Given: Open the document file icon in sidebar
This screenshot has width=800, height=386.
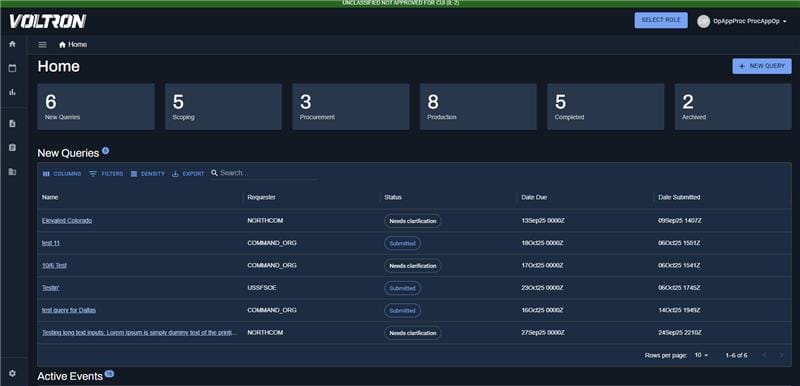Looking at the screenshot, I should tap(12, 123).
